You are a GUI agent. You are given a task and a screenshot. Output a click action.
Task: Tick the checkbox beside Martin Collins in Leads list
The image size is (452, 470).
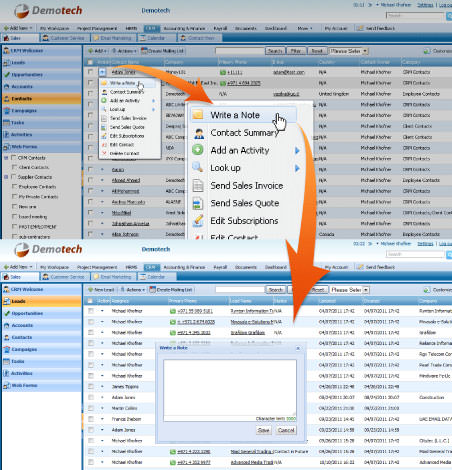[91, 408]
